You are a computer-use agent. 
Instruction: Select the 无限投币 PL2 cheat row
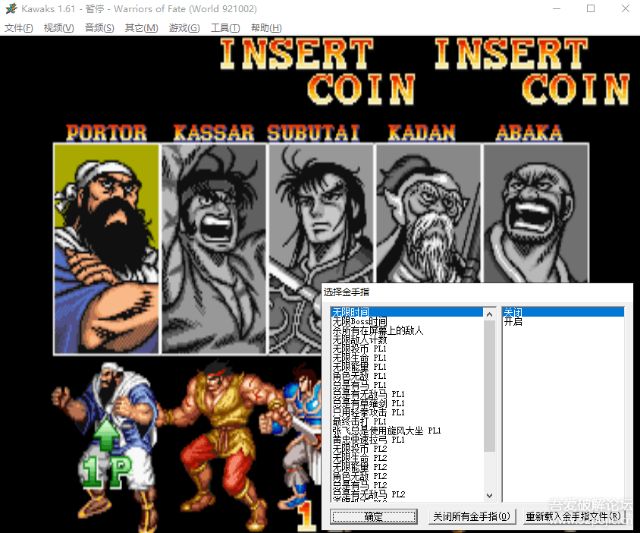tap(407, 449)
